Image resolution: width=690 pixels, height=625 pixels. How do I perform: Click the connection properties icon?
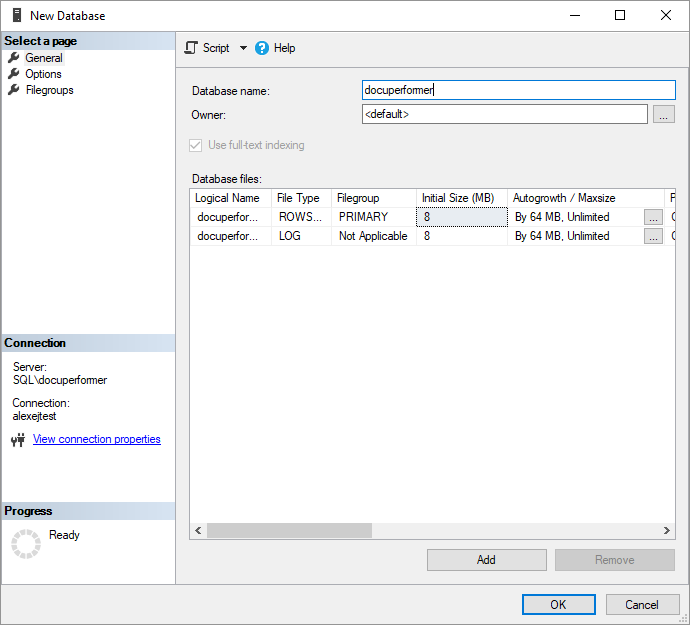pos(18,440)
